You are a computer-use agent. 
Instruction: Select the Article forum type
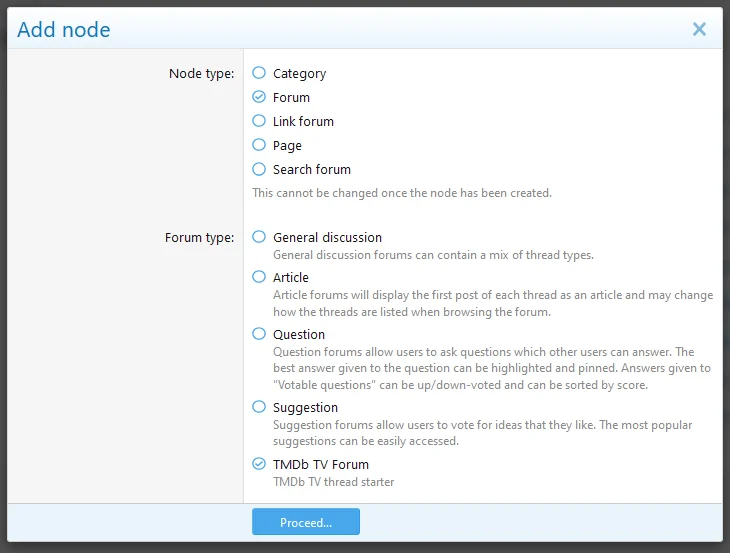point(259,277)
